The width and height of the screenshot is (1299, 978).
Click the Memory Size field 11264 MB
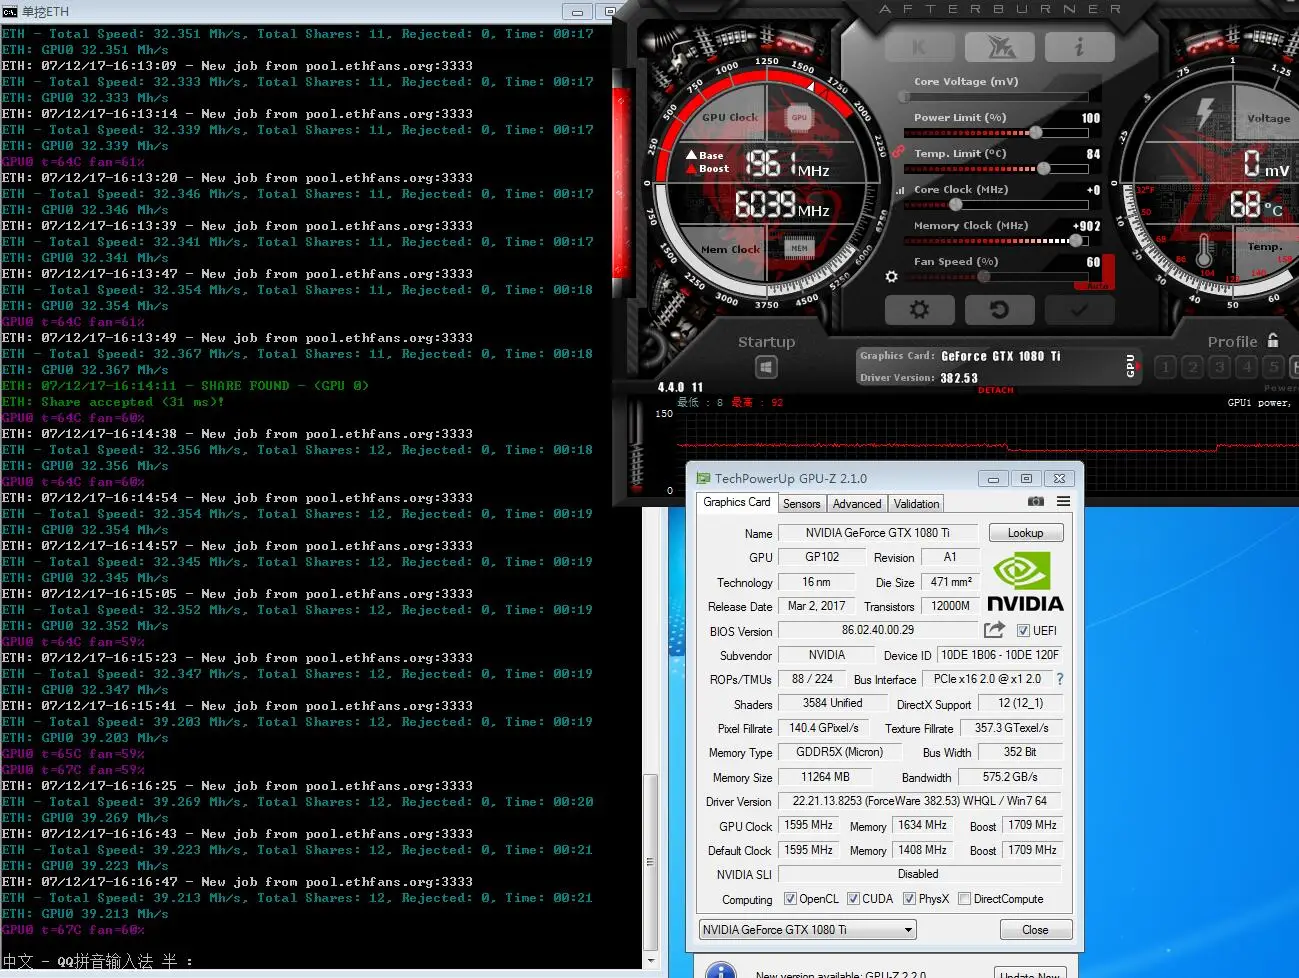[825, 777]
